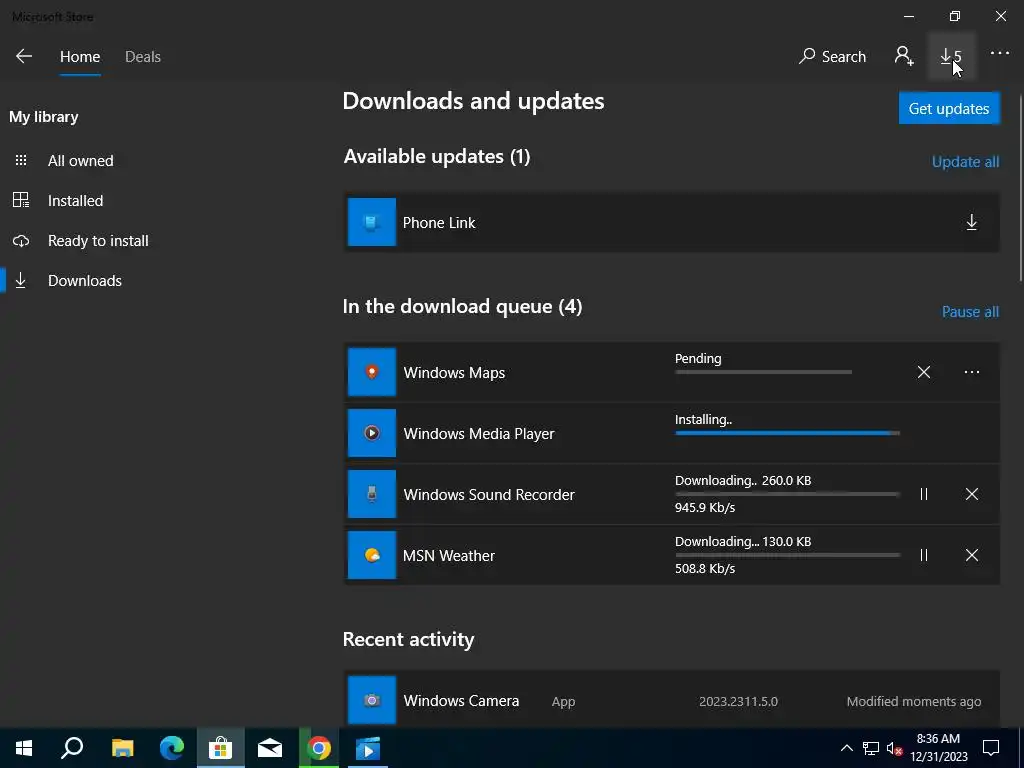This screenshot has height=768, width=1024.
Task: Open the notification center icon
Action: (x=991, y=748)
